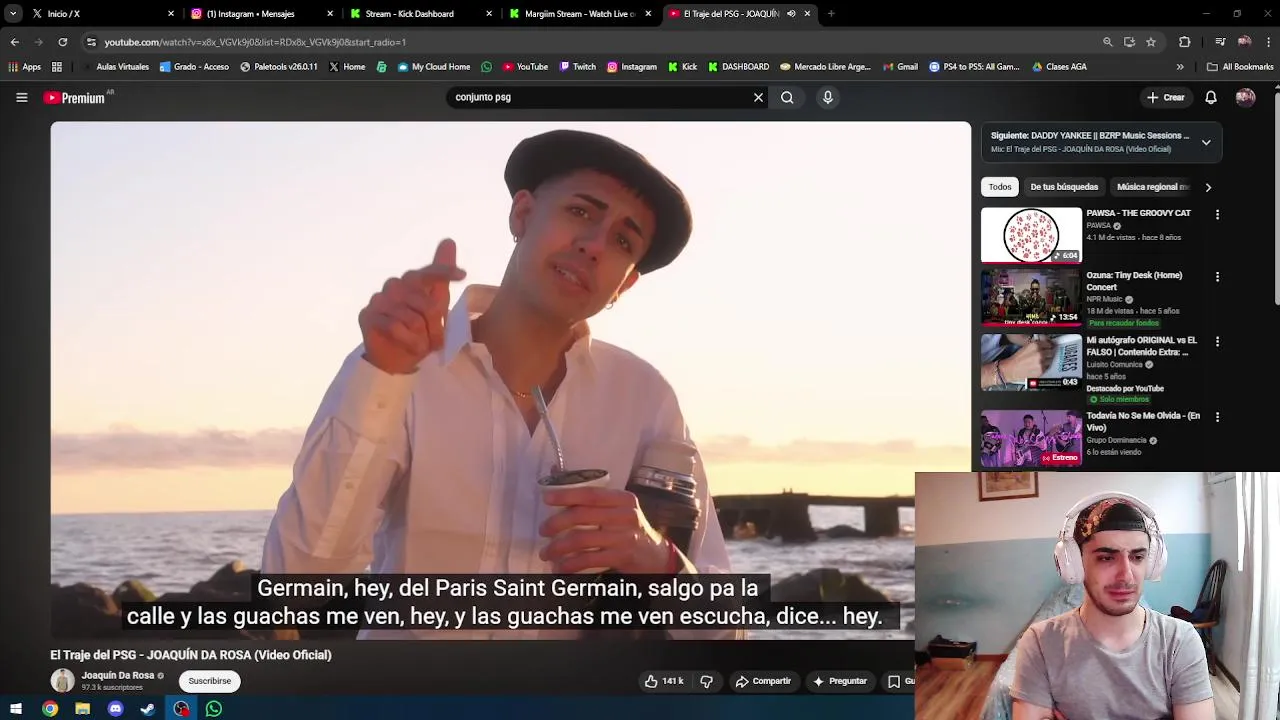The image size is (1280, 720).
Task: Select the De tus búsquedas chip
Action: tap(1064, 187)
